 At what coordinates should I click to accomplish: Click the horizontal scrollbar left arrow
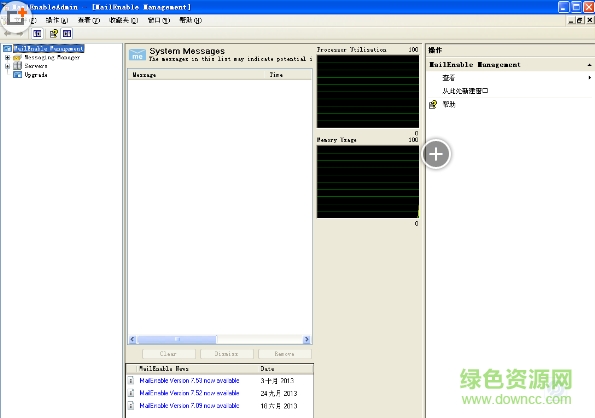[x=132, y=339]
